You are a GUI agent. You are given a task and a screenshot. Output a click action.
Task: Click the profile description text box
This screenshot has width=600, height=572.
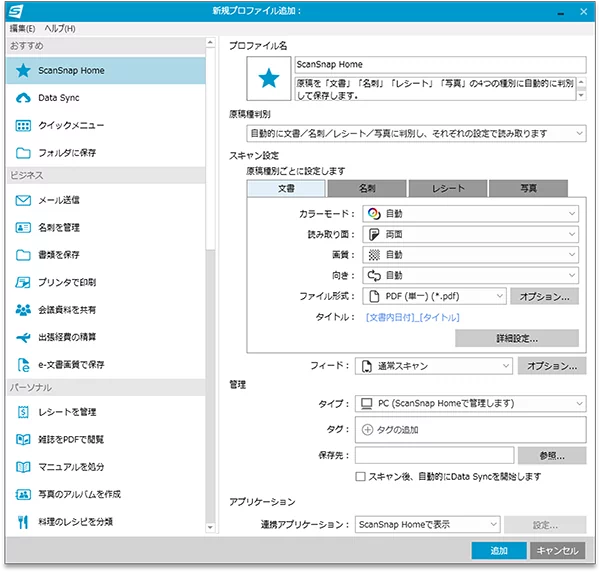pos(435,89)
